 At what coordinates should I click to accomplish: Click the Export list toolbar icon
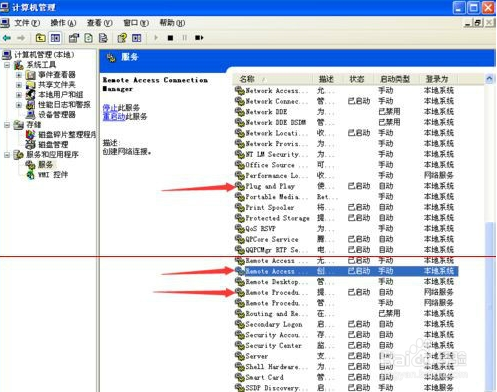[103, 38]
